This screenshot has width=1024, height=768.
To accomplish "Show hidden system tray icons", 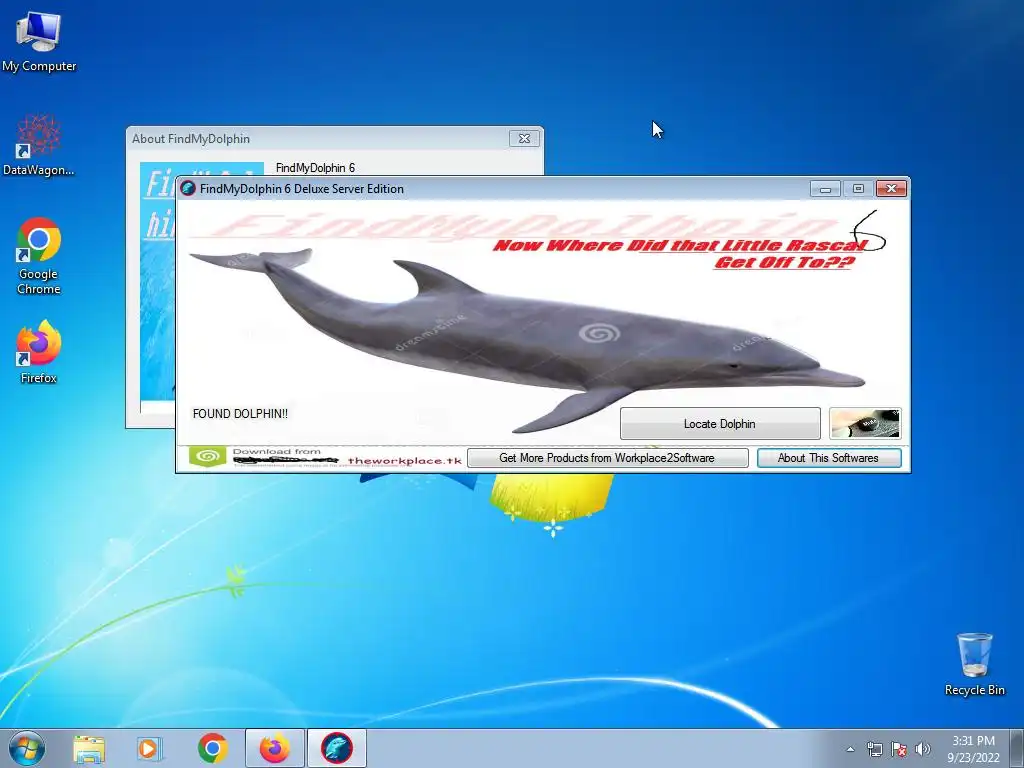I will click(850, 749).
